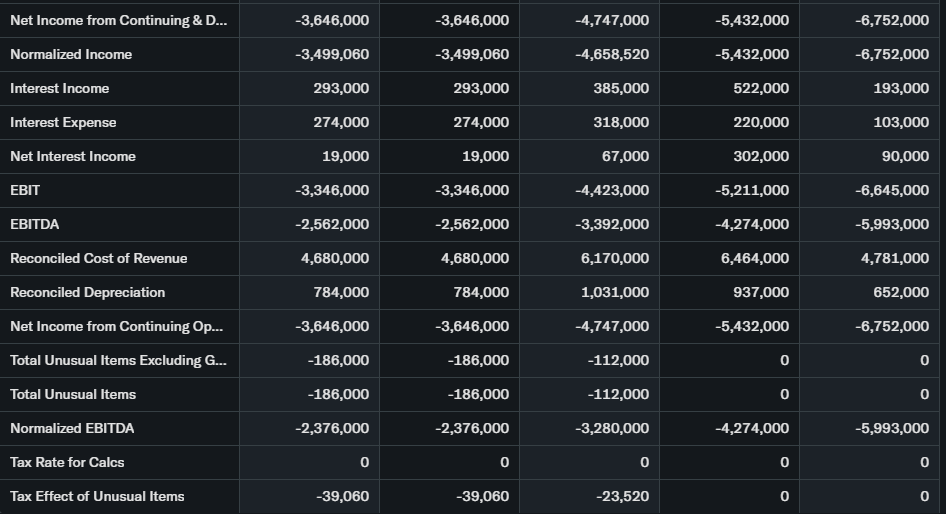946x514 pixels.
Task: Click the 302,000 Net Interest Income cell
Action: click(x=763, y=156)
